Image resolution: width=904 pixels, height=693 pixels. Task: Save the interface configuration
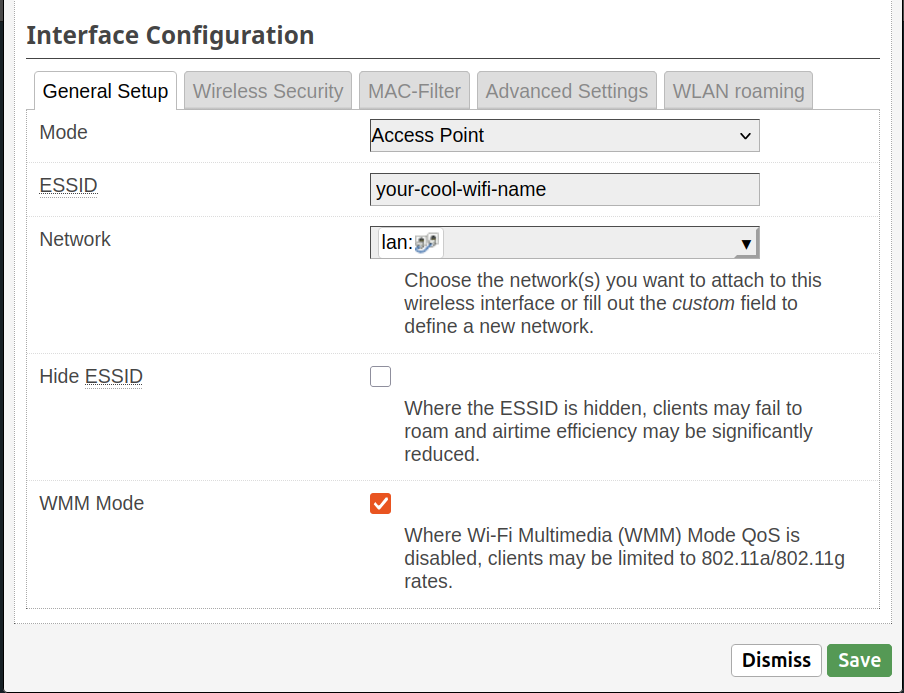859,660
